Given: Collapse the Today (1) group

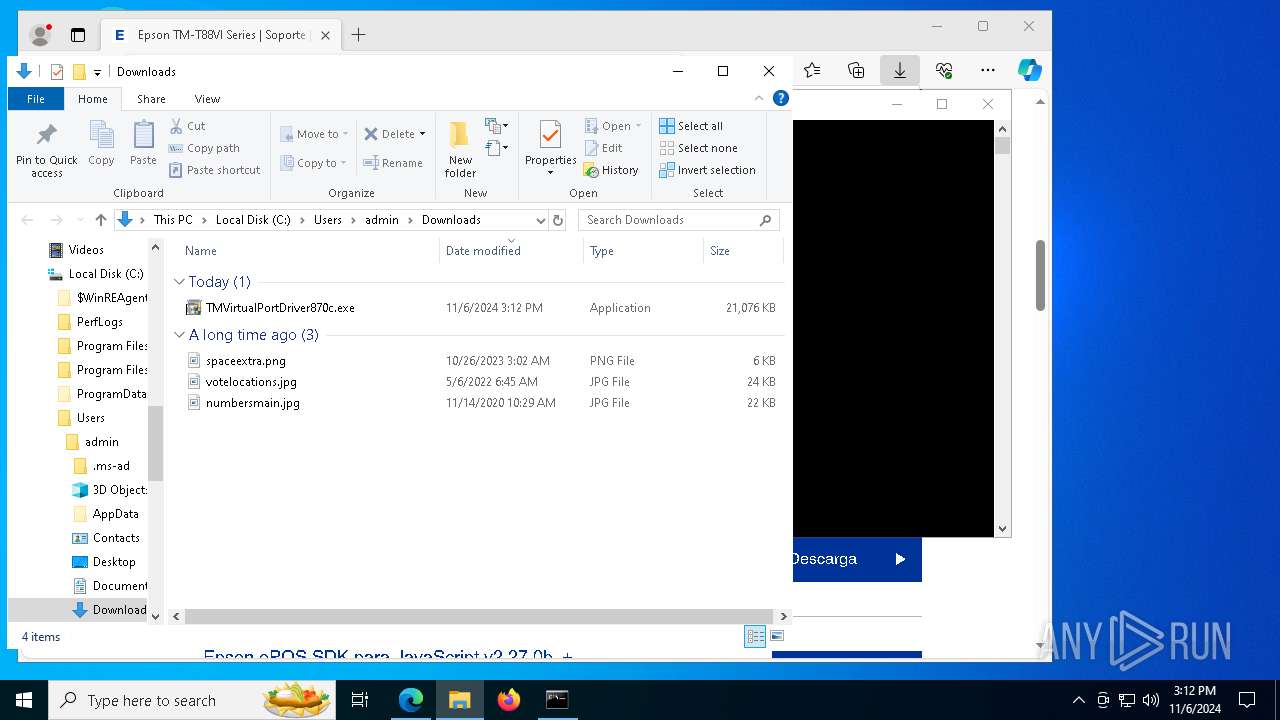Looking at the screenshot, I should [179, 282].
